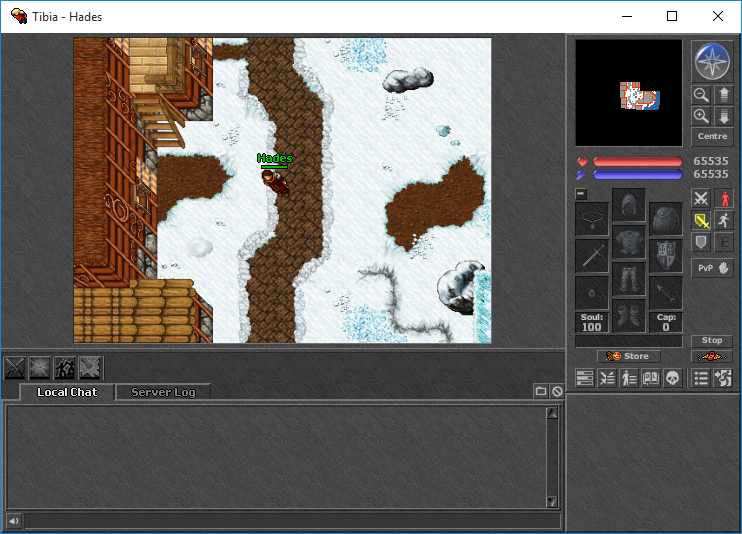Click ignore list crossed circle icon
This screenshot has height=534, width=742.
[x=557, y=391]
